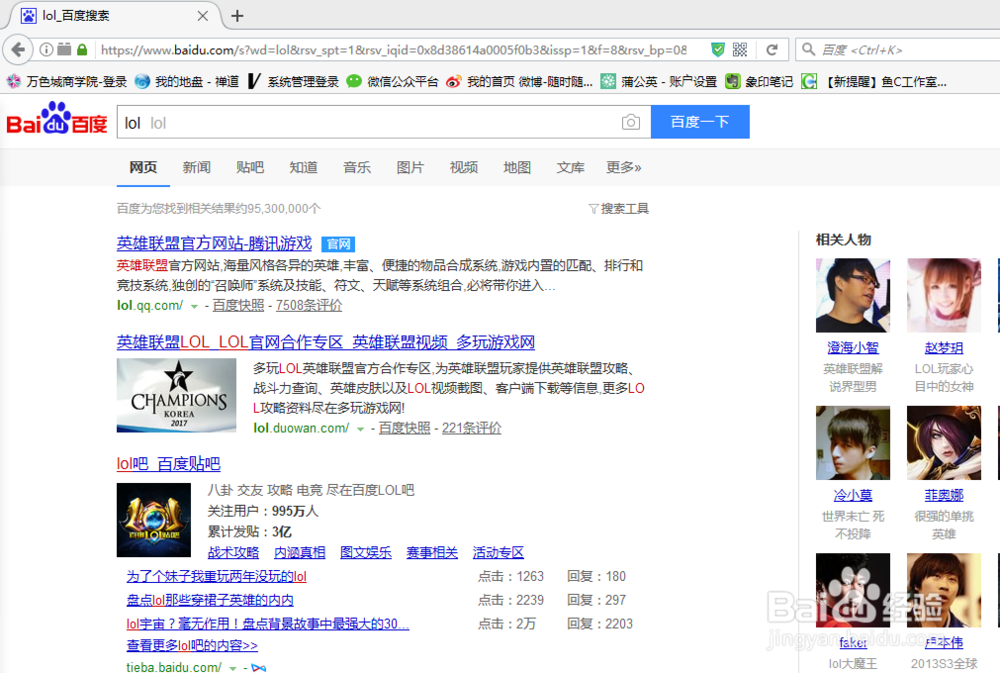Image resolution: width=1000 pixels, height=673 pixels.
Task: Open the QR code icon in address bar
Action: pyautogui.click(x=740, y=49)
